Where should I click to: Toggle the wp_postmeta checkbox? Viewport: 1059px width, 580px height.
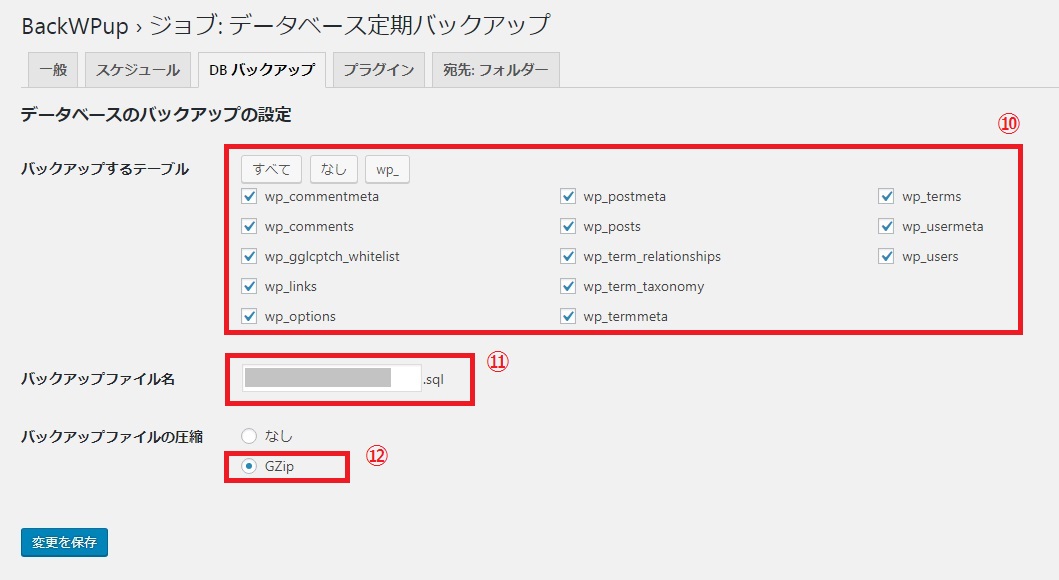click(568, 197)
